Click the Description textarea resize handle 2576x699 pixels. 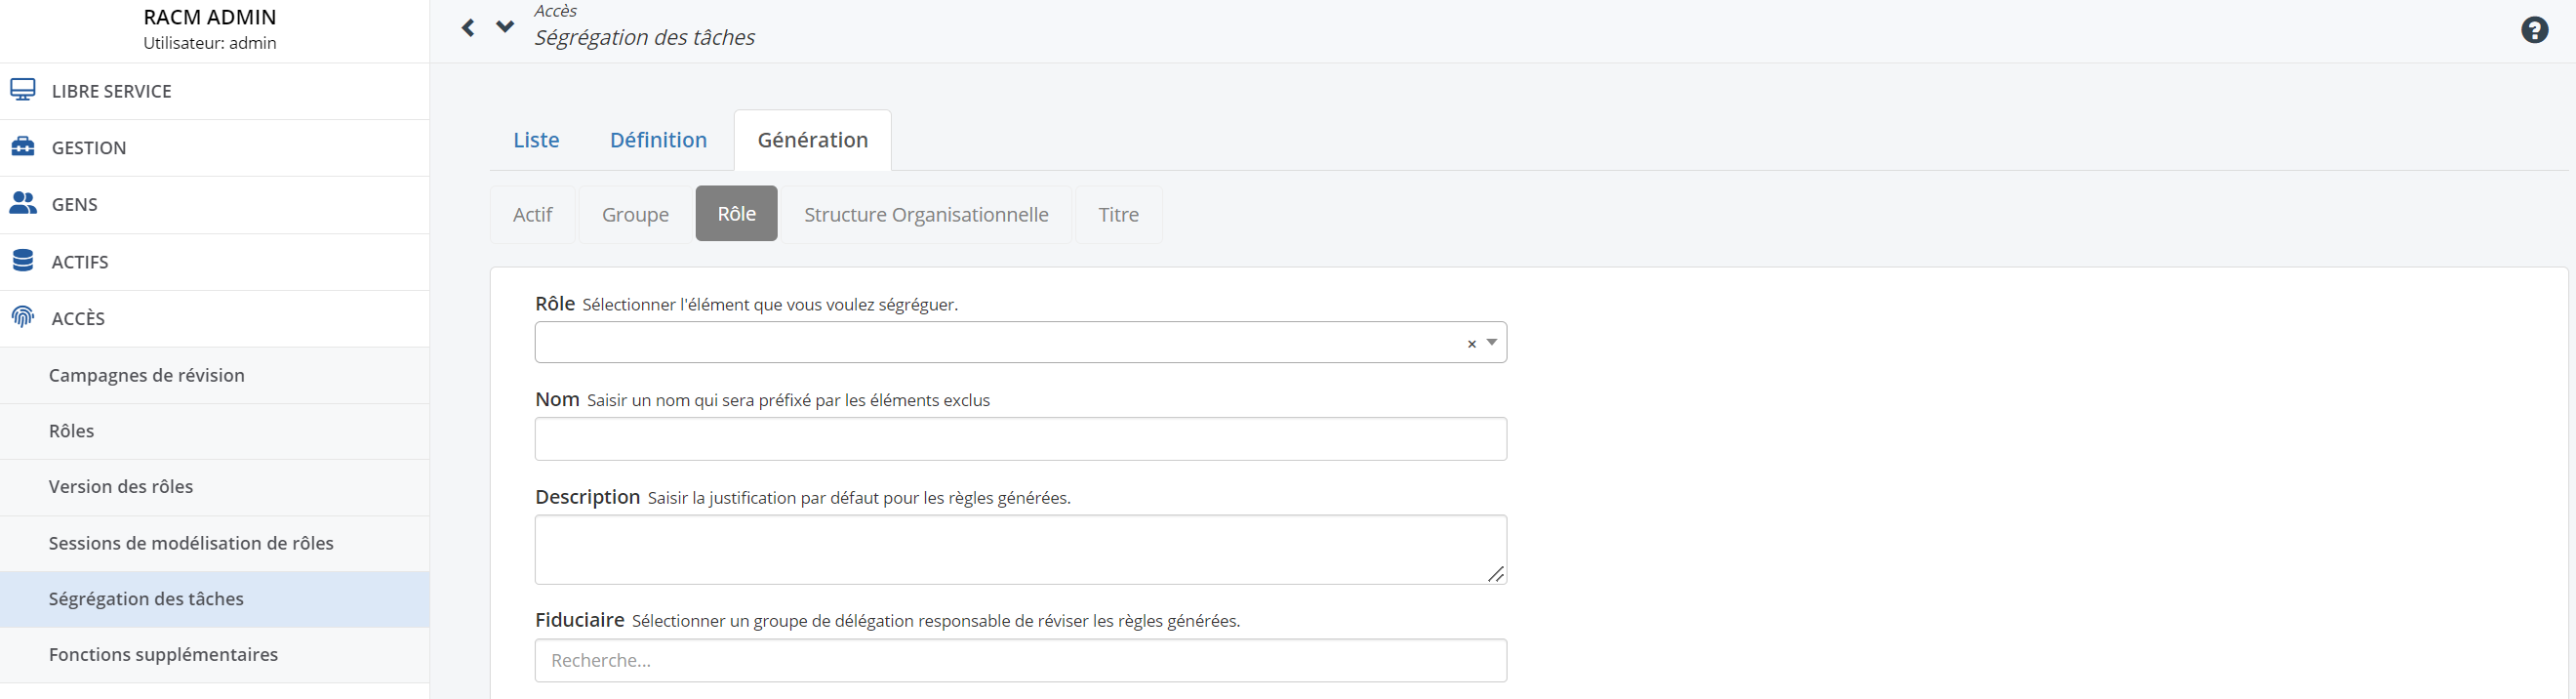[1496, 574]
